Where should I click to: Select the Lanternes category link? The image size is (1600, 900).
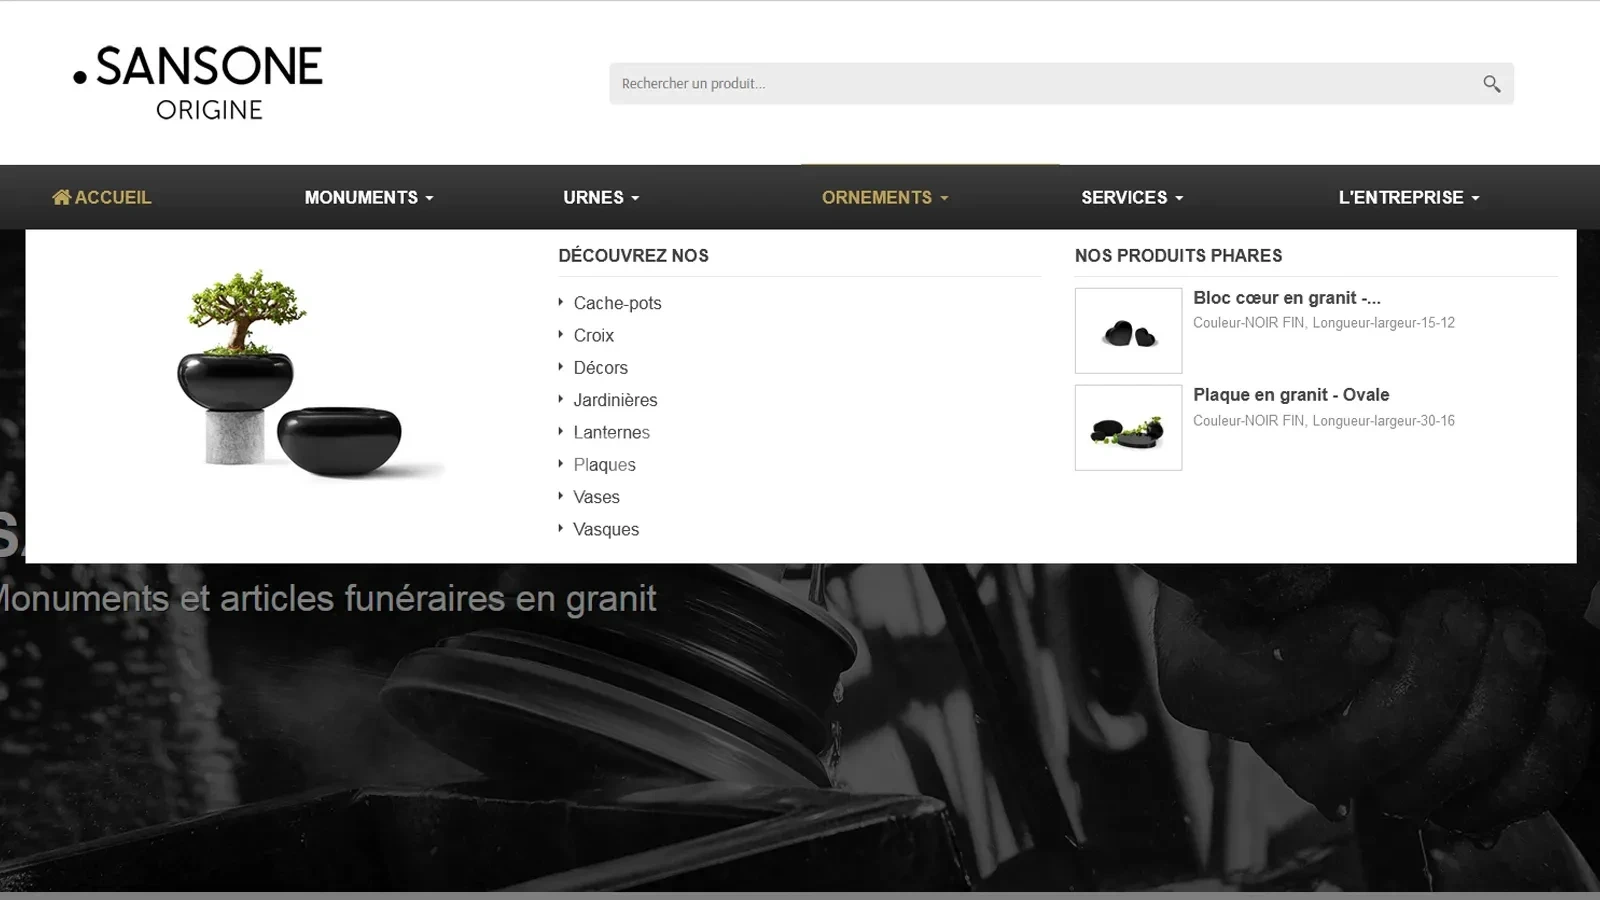[611, 433]
